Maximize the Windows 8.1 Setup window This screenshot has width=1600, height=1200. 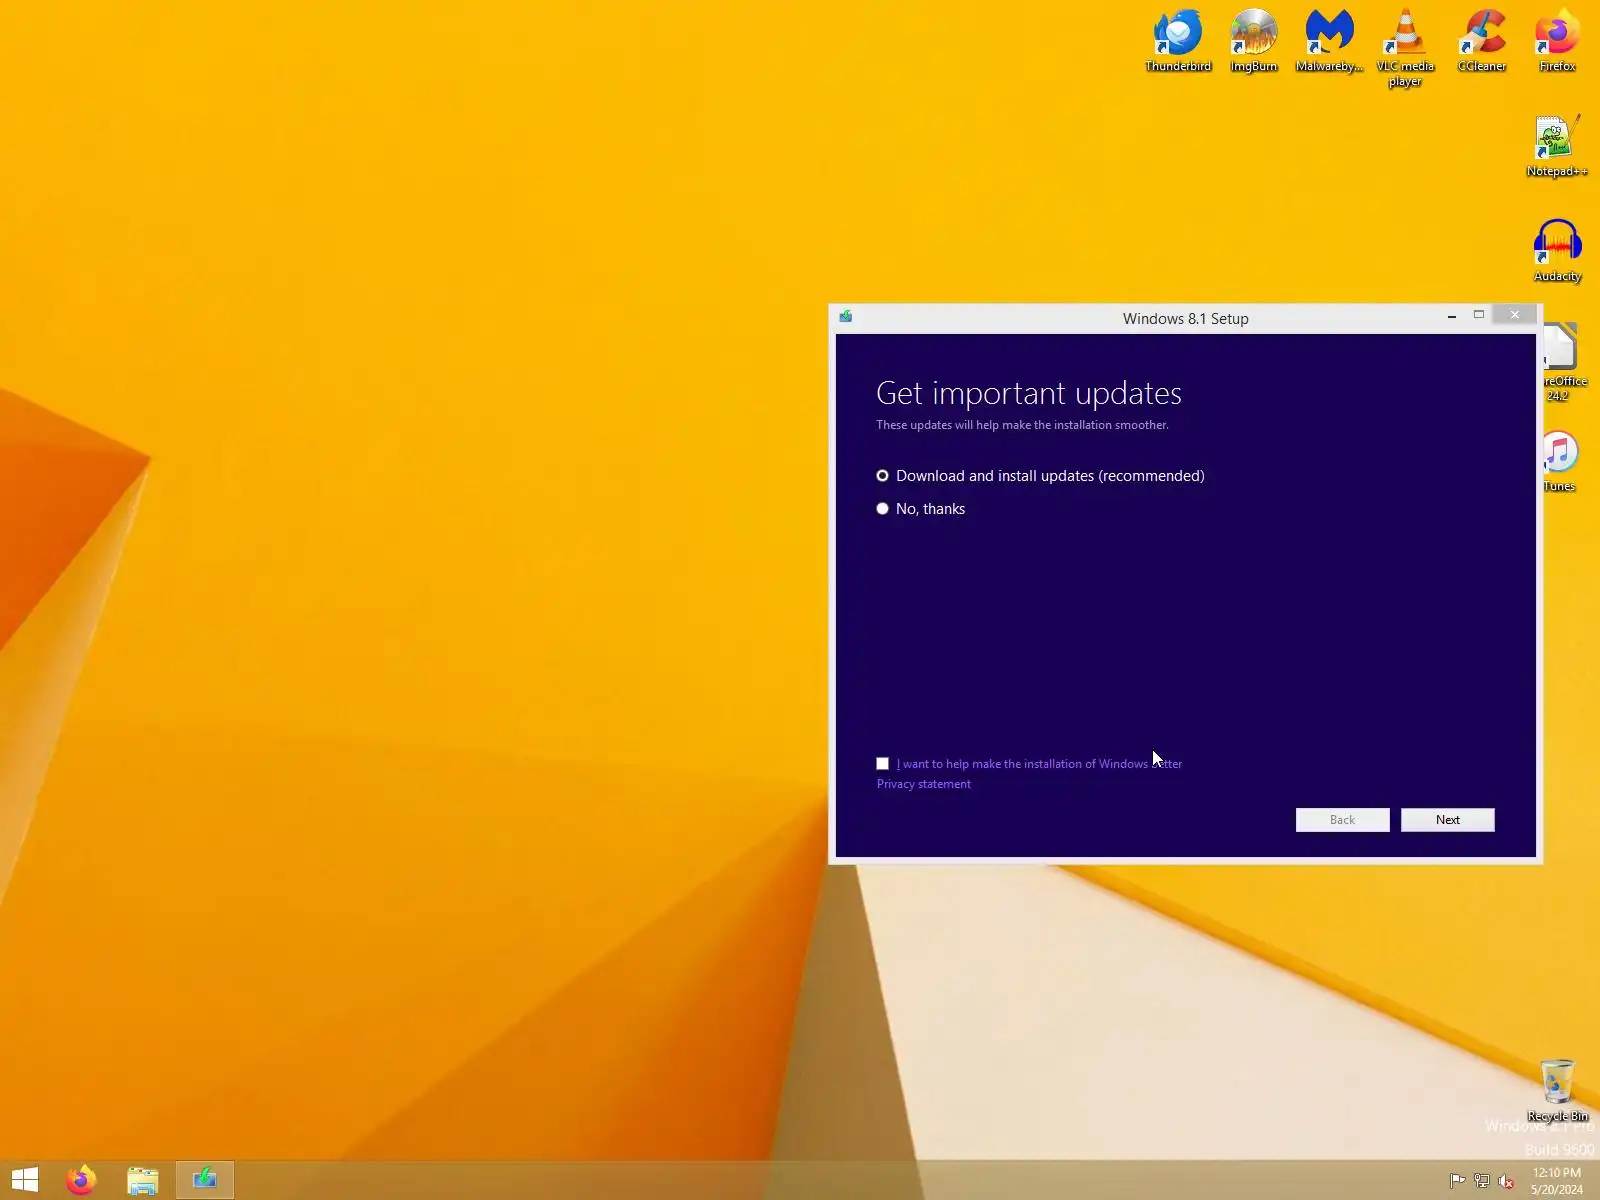[1479, 316]
